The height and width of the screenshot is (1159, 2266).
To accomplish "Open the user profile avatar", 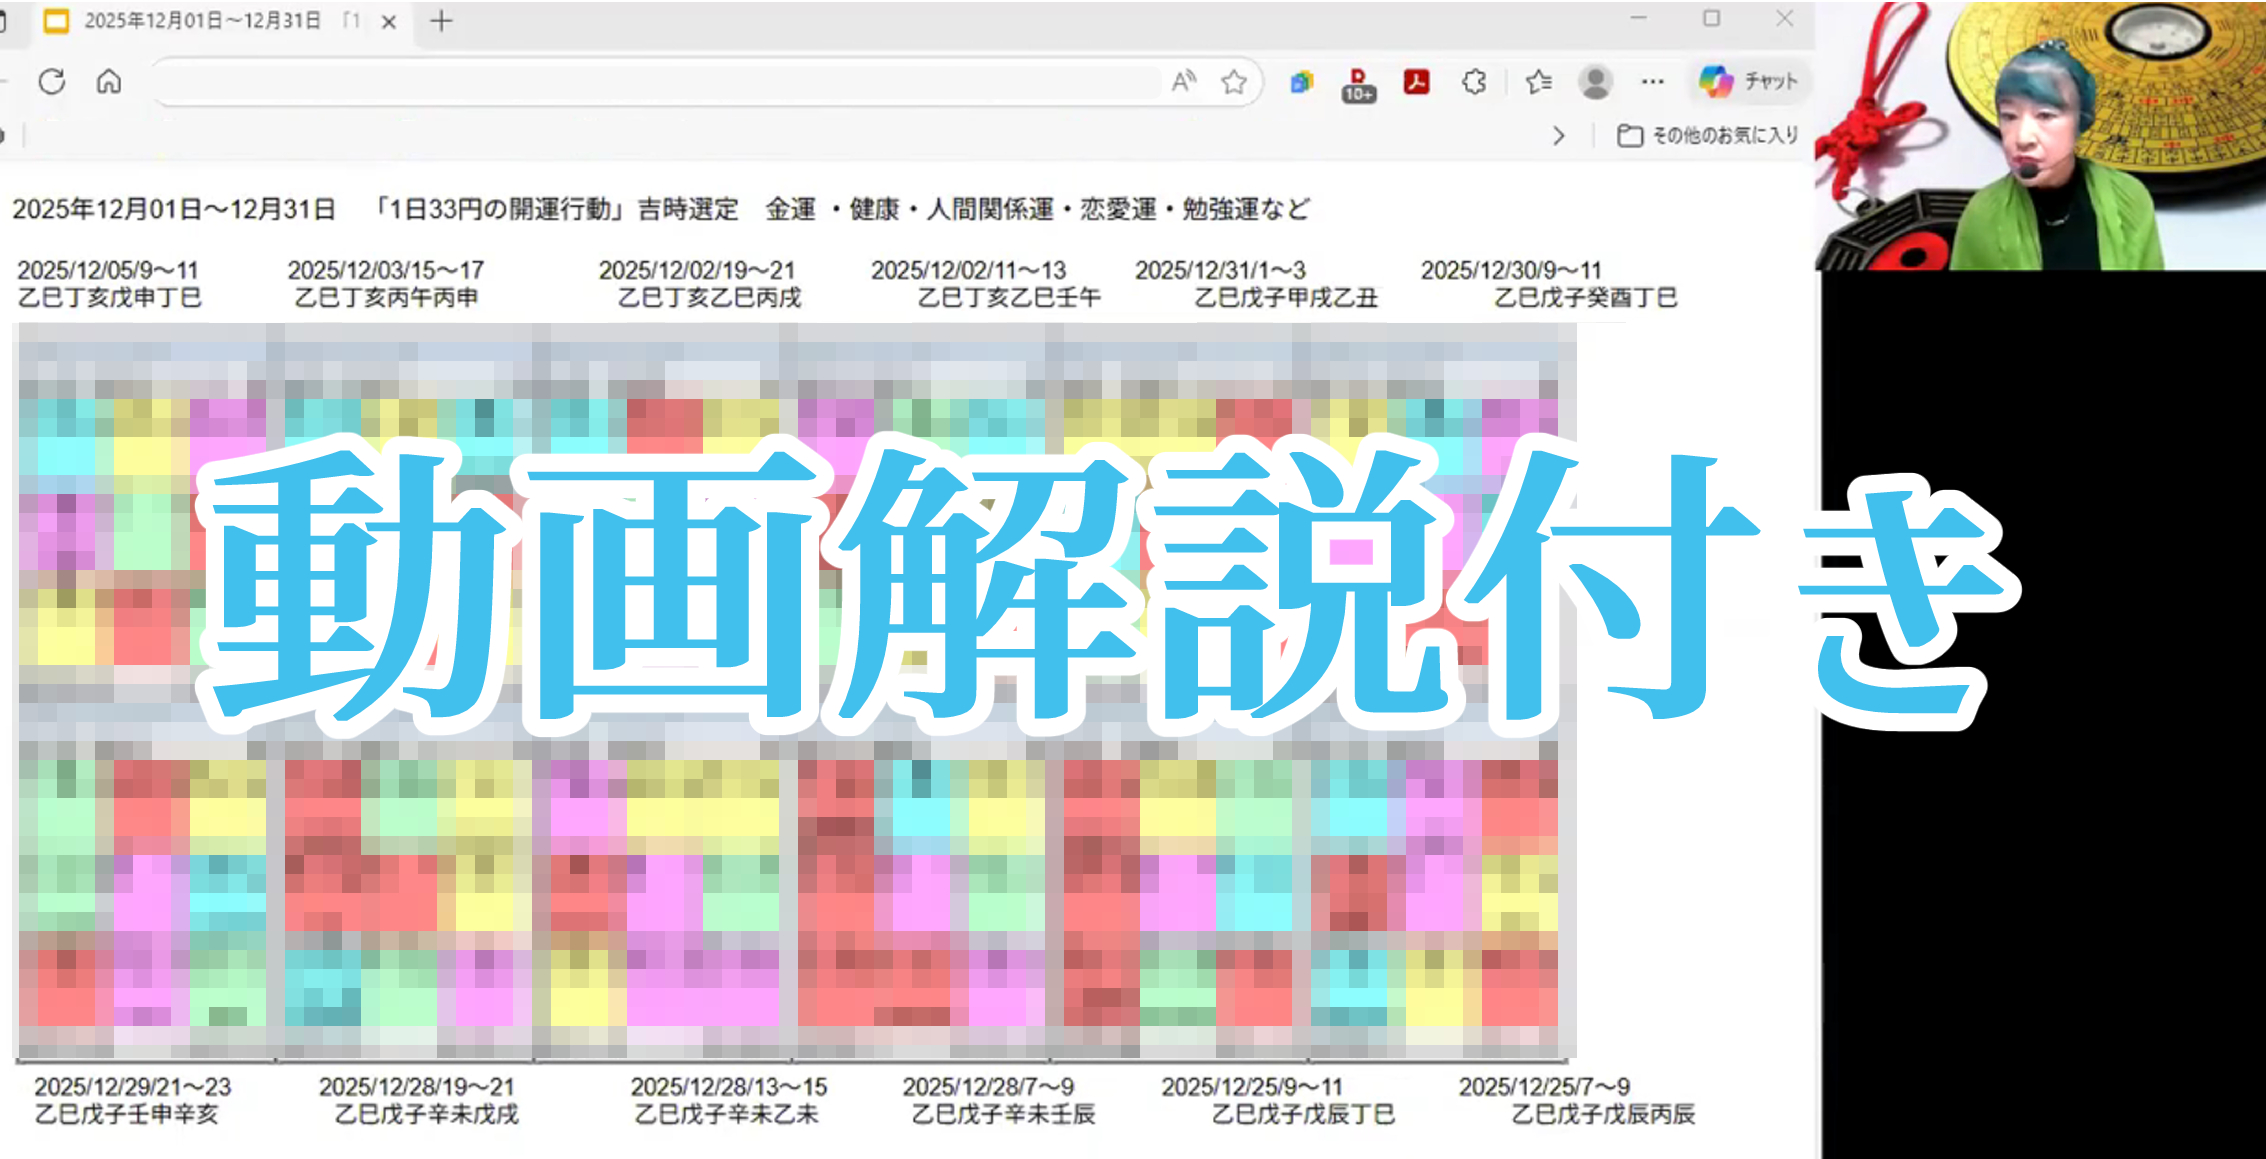I will (1595, 82).
